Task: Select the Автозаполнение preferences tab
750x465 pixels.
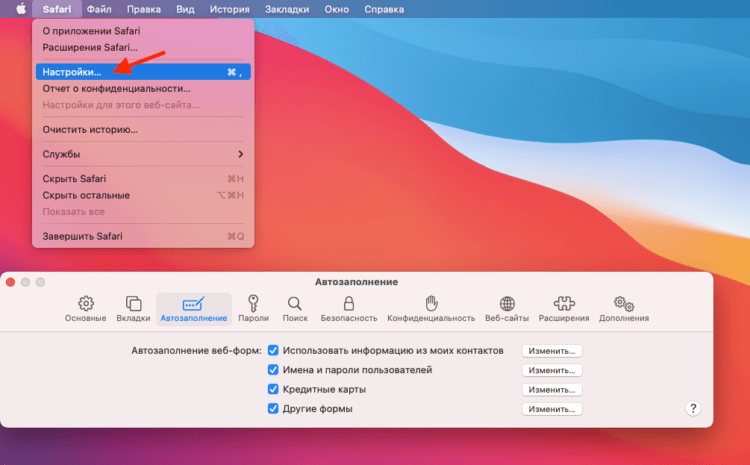Action: 194,309
